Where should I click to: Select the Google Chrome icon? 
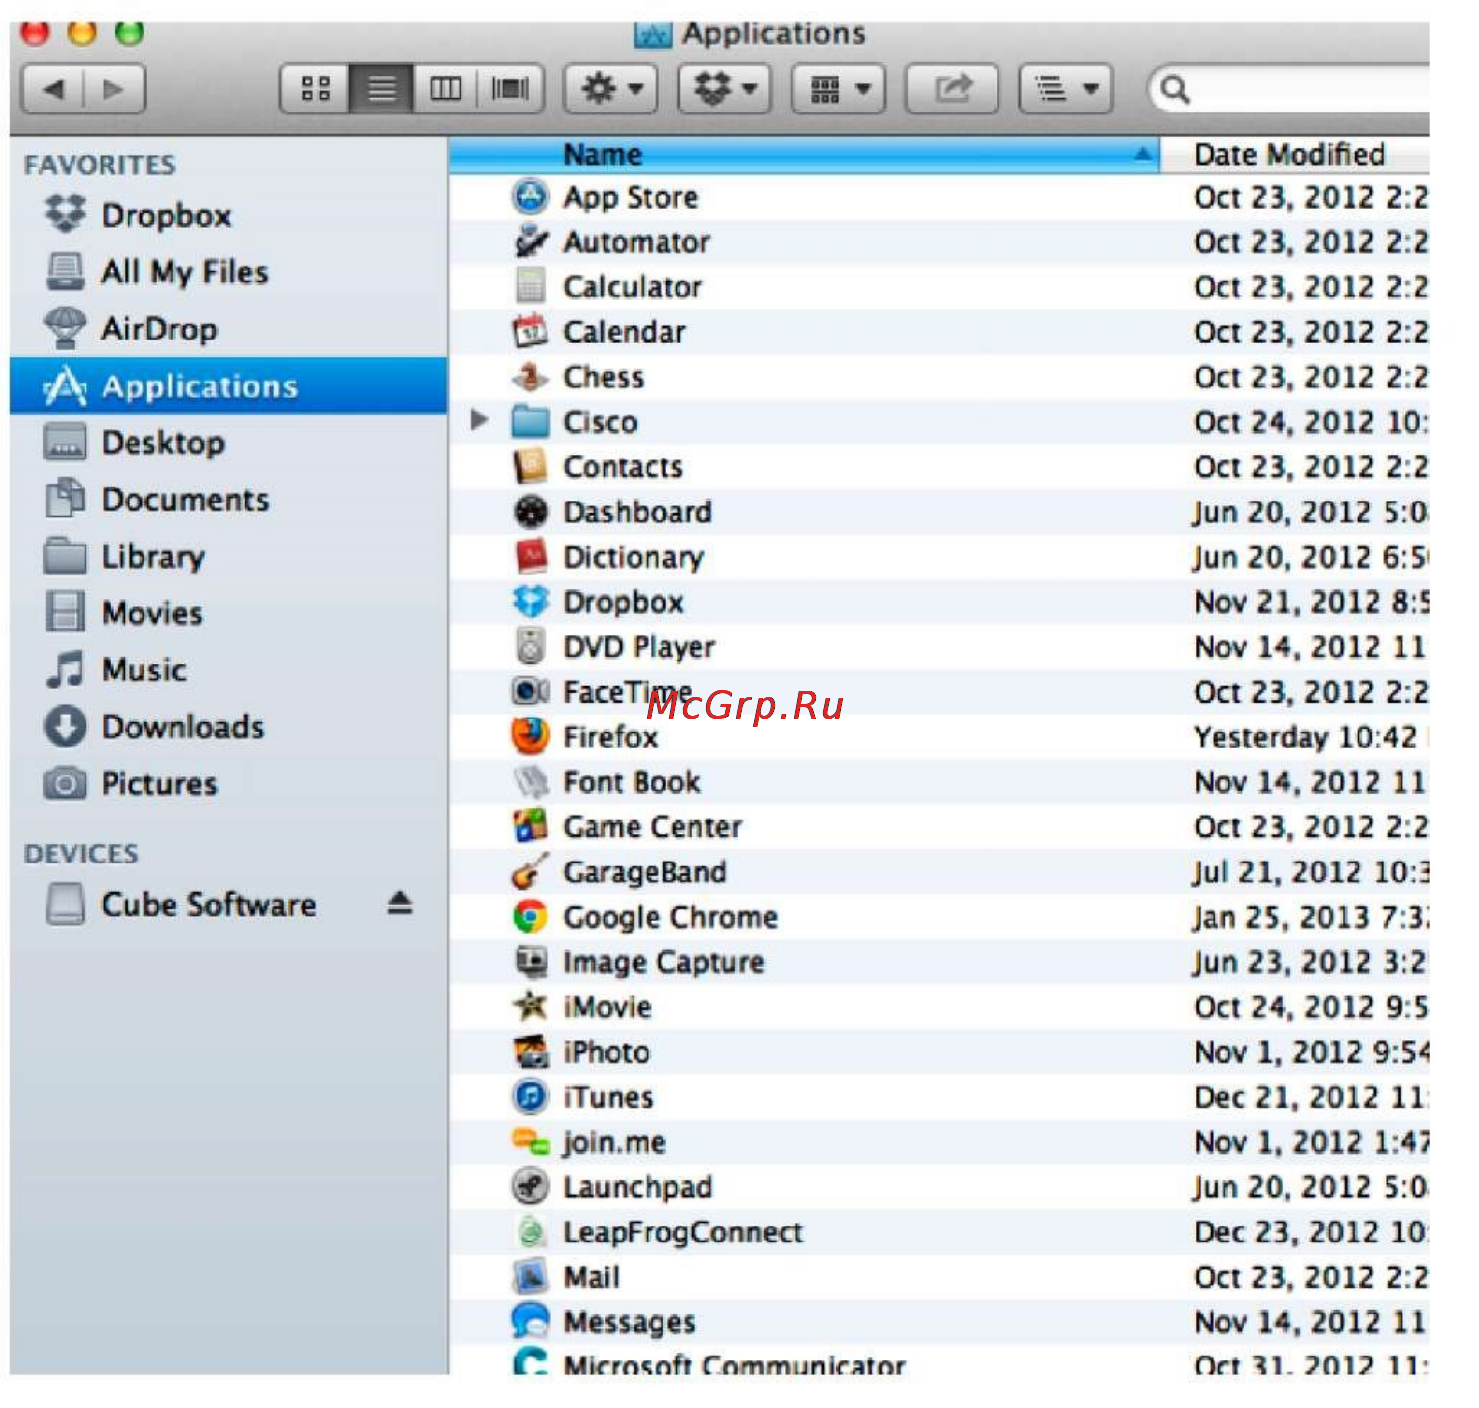tap(530, 916)
